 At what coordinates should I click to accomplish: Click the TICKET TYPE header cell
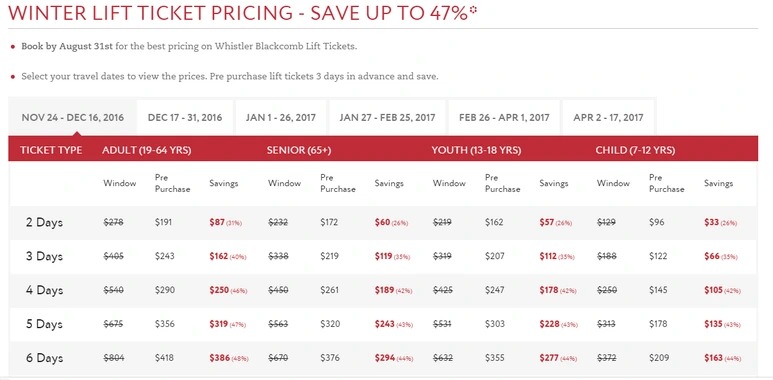[x=51, y=150]
